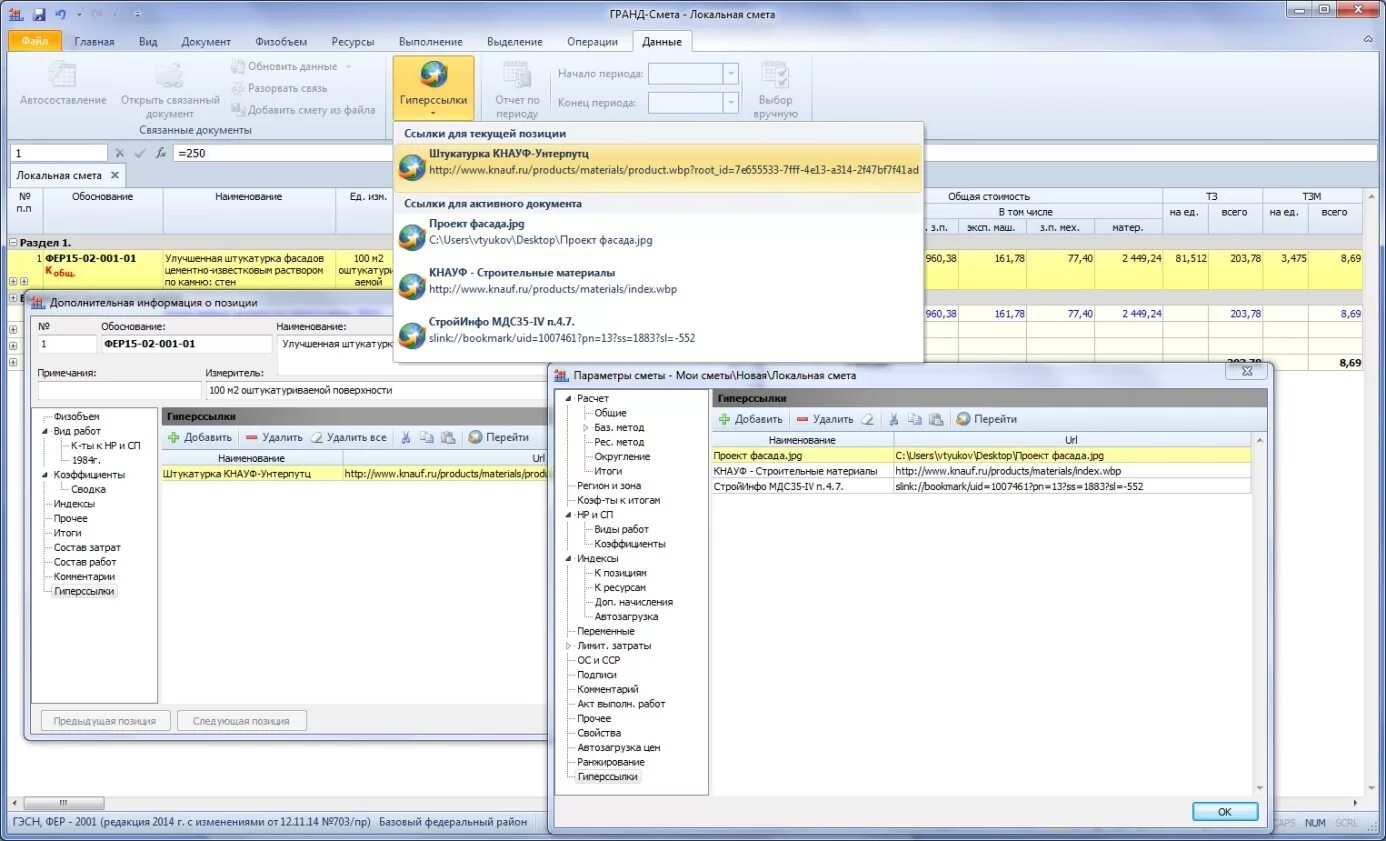Click the main window horizontal scrollbar thumb
This screenshot has width=1386, height=841.
[x=62, y=803]
